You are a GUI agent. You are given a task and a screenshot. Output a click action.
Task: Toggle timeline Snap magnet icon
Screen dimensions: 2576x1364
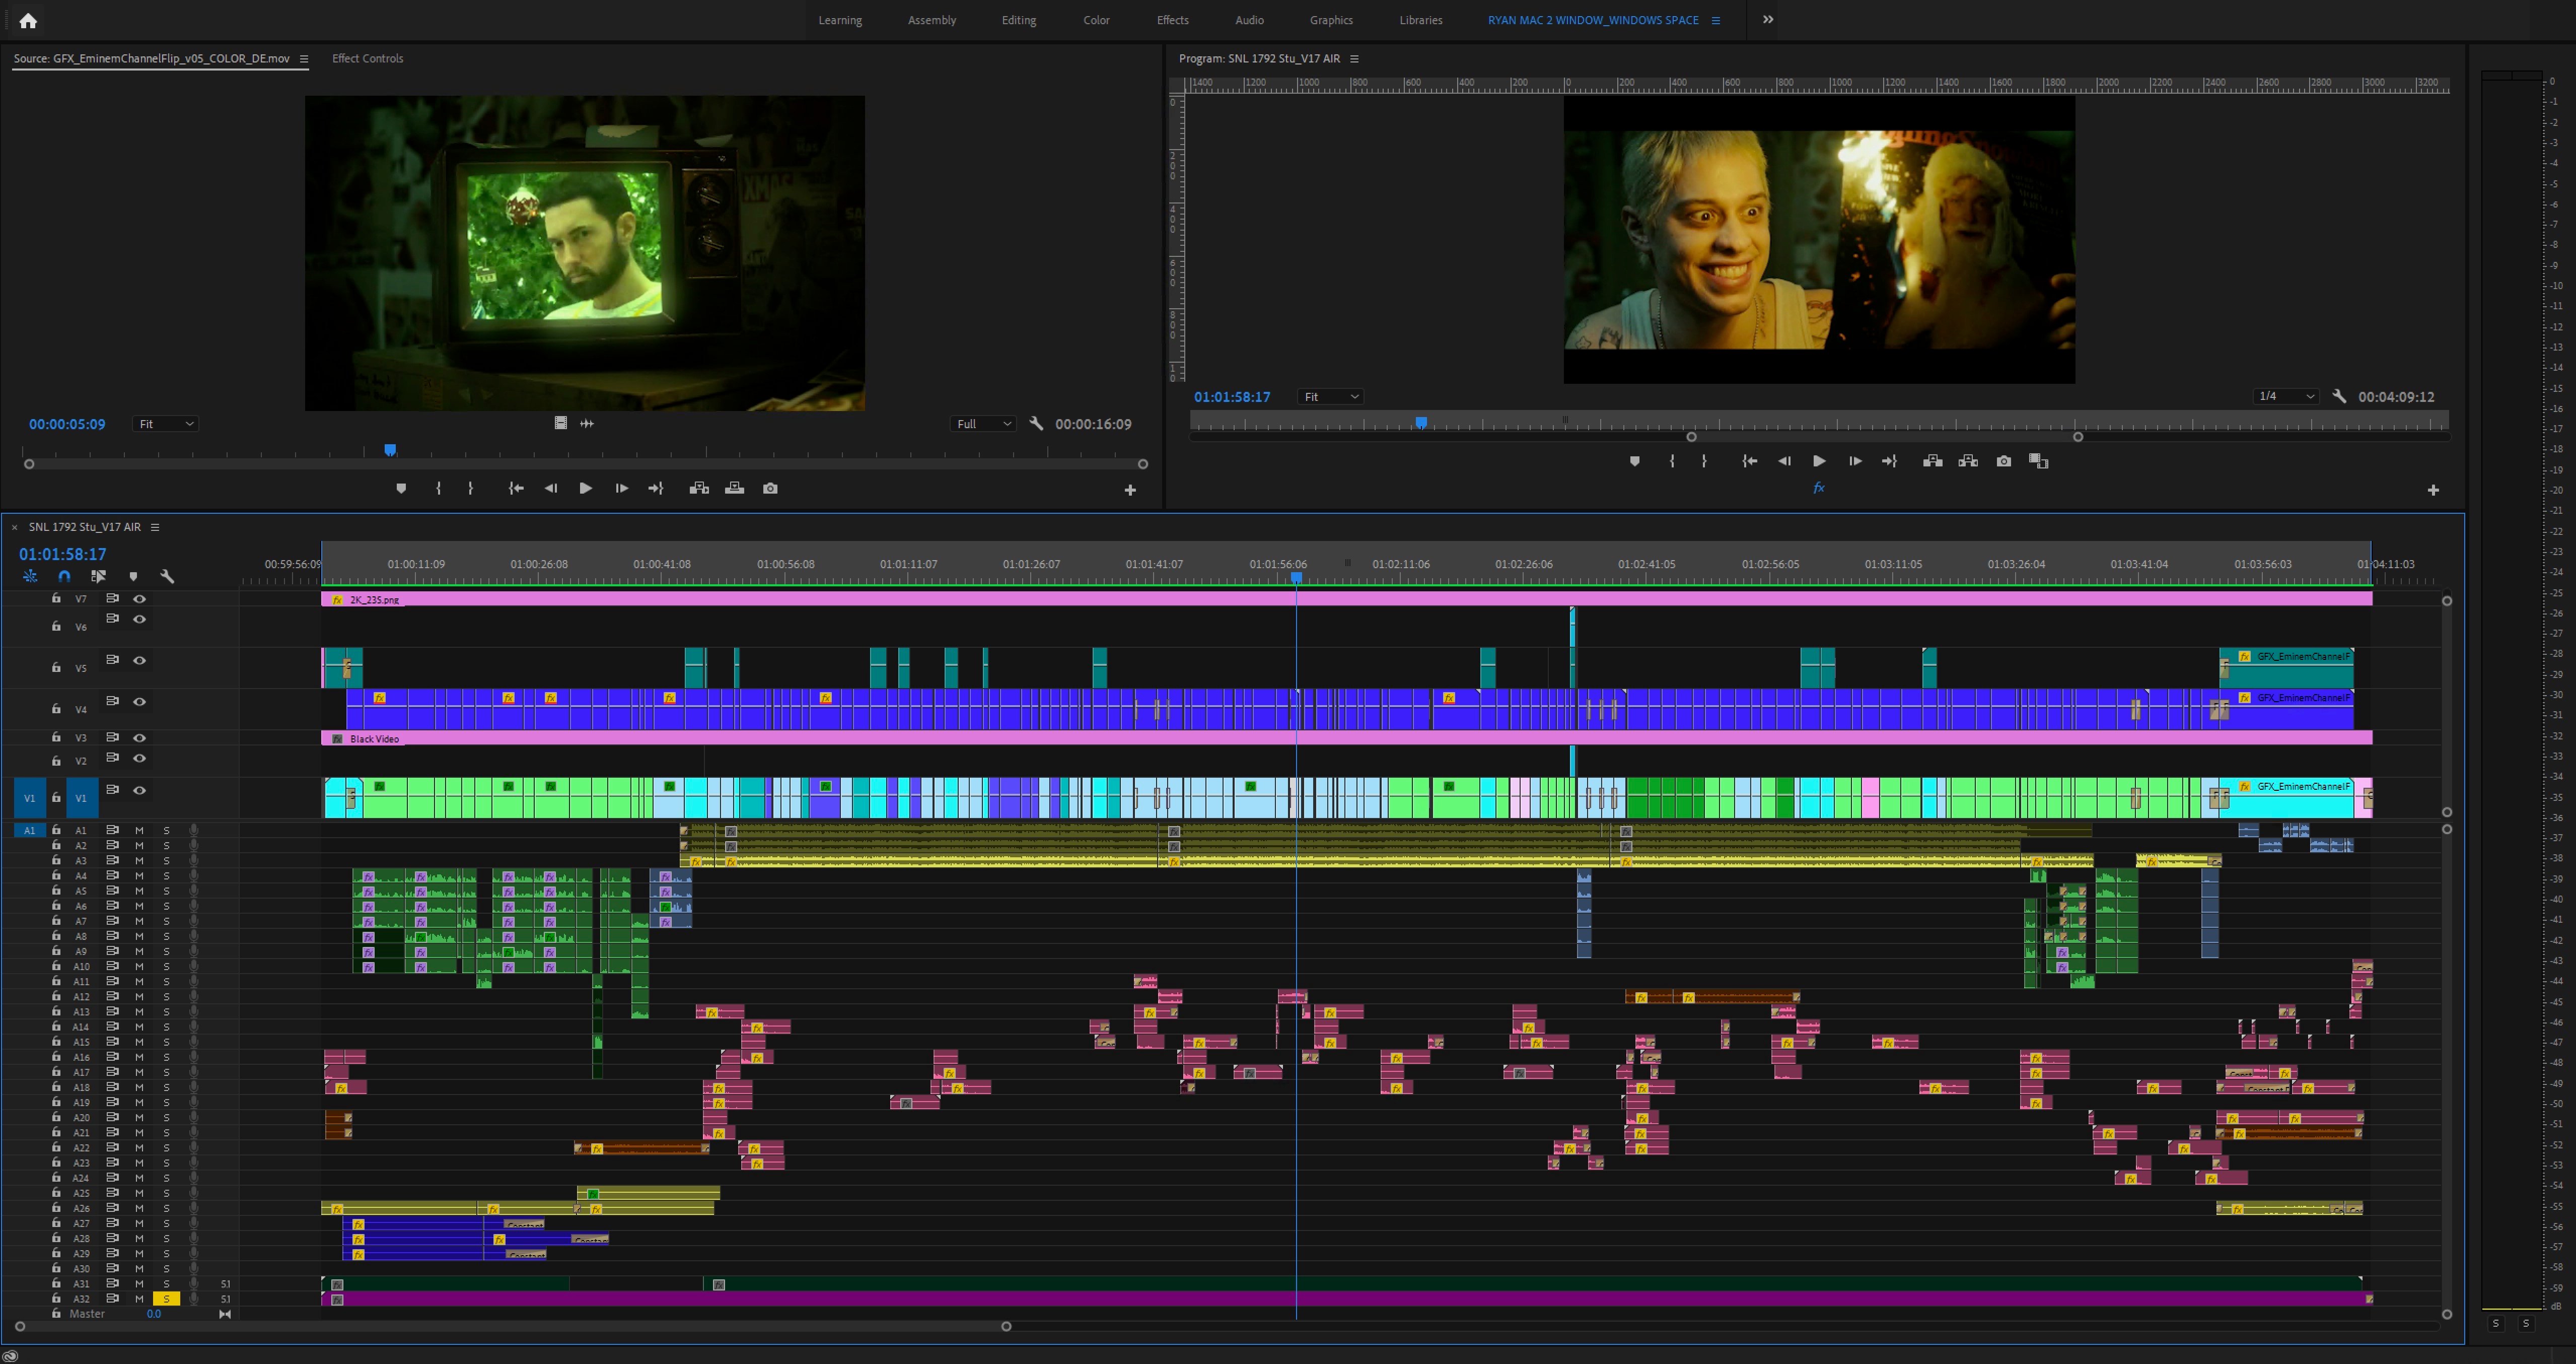[64, 576]
